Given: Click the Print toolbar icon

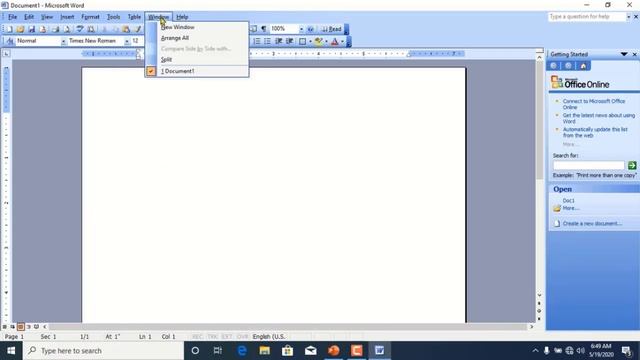Looking at the screenshot, I should 56,29.
